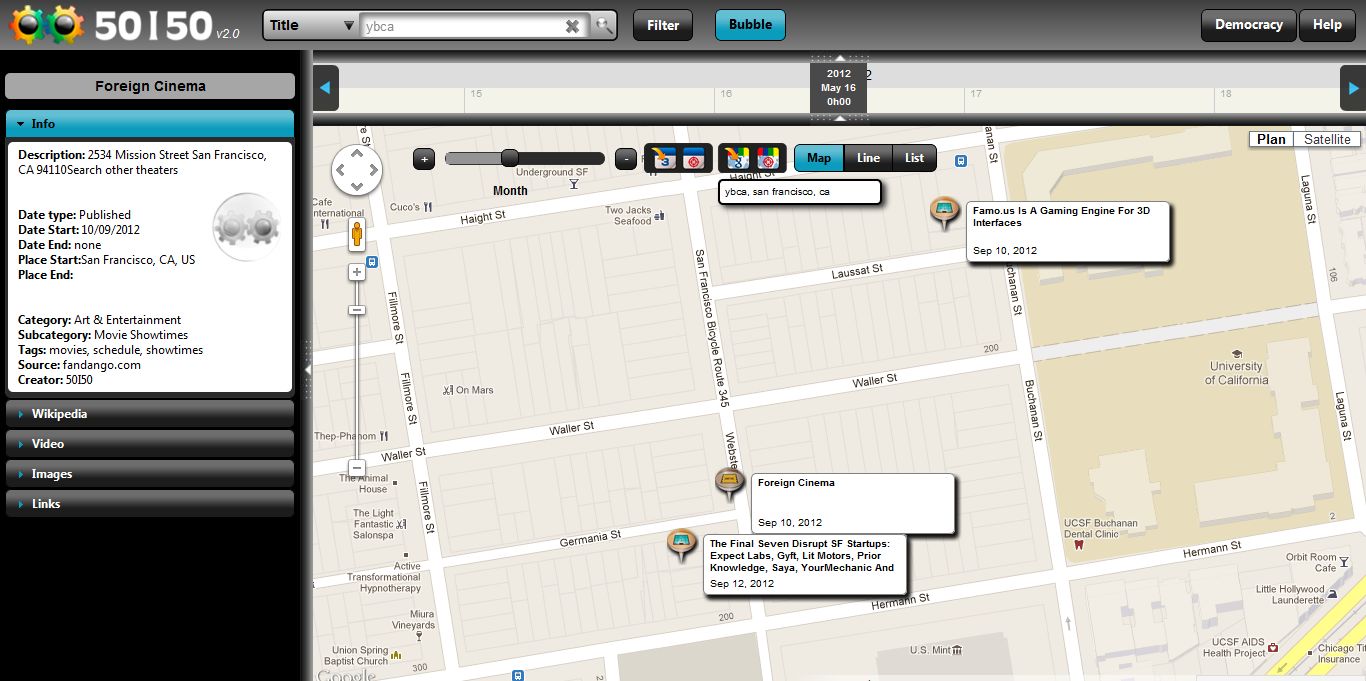Click the Foreign Cinema map pin

pos(730,485)
